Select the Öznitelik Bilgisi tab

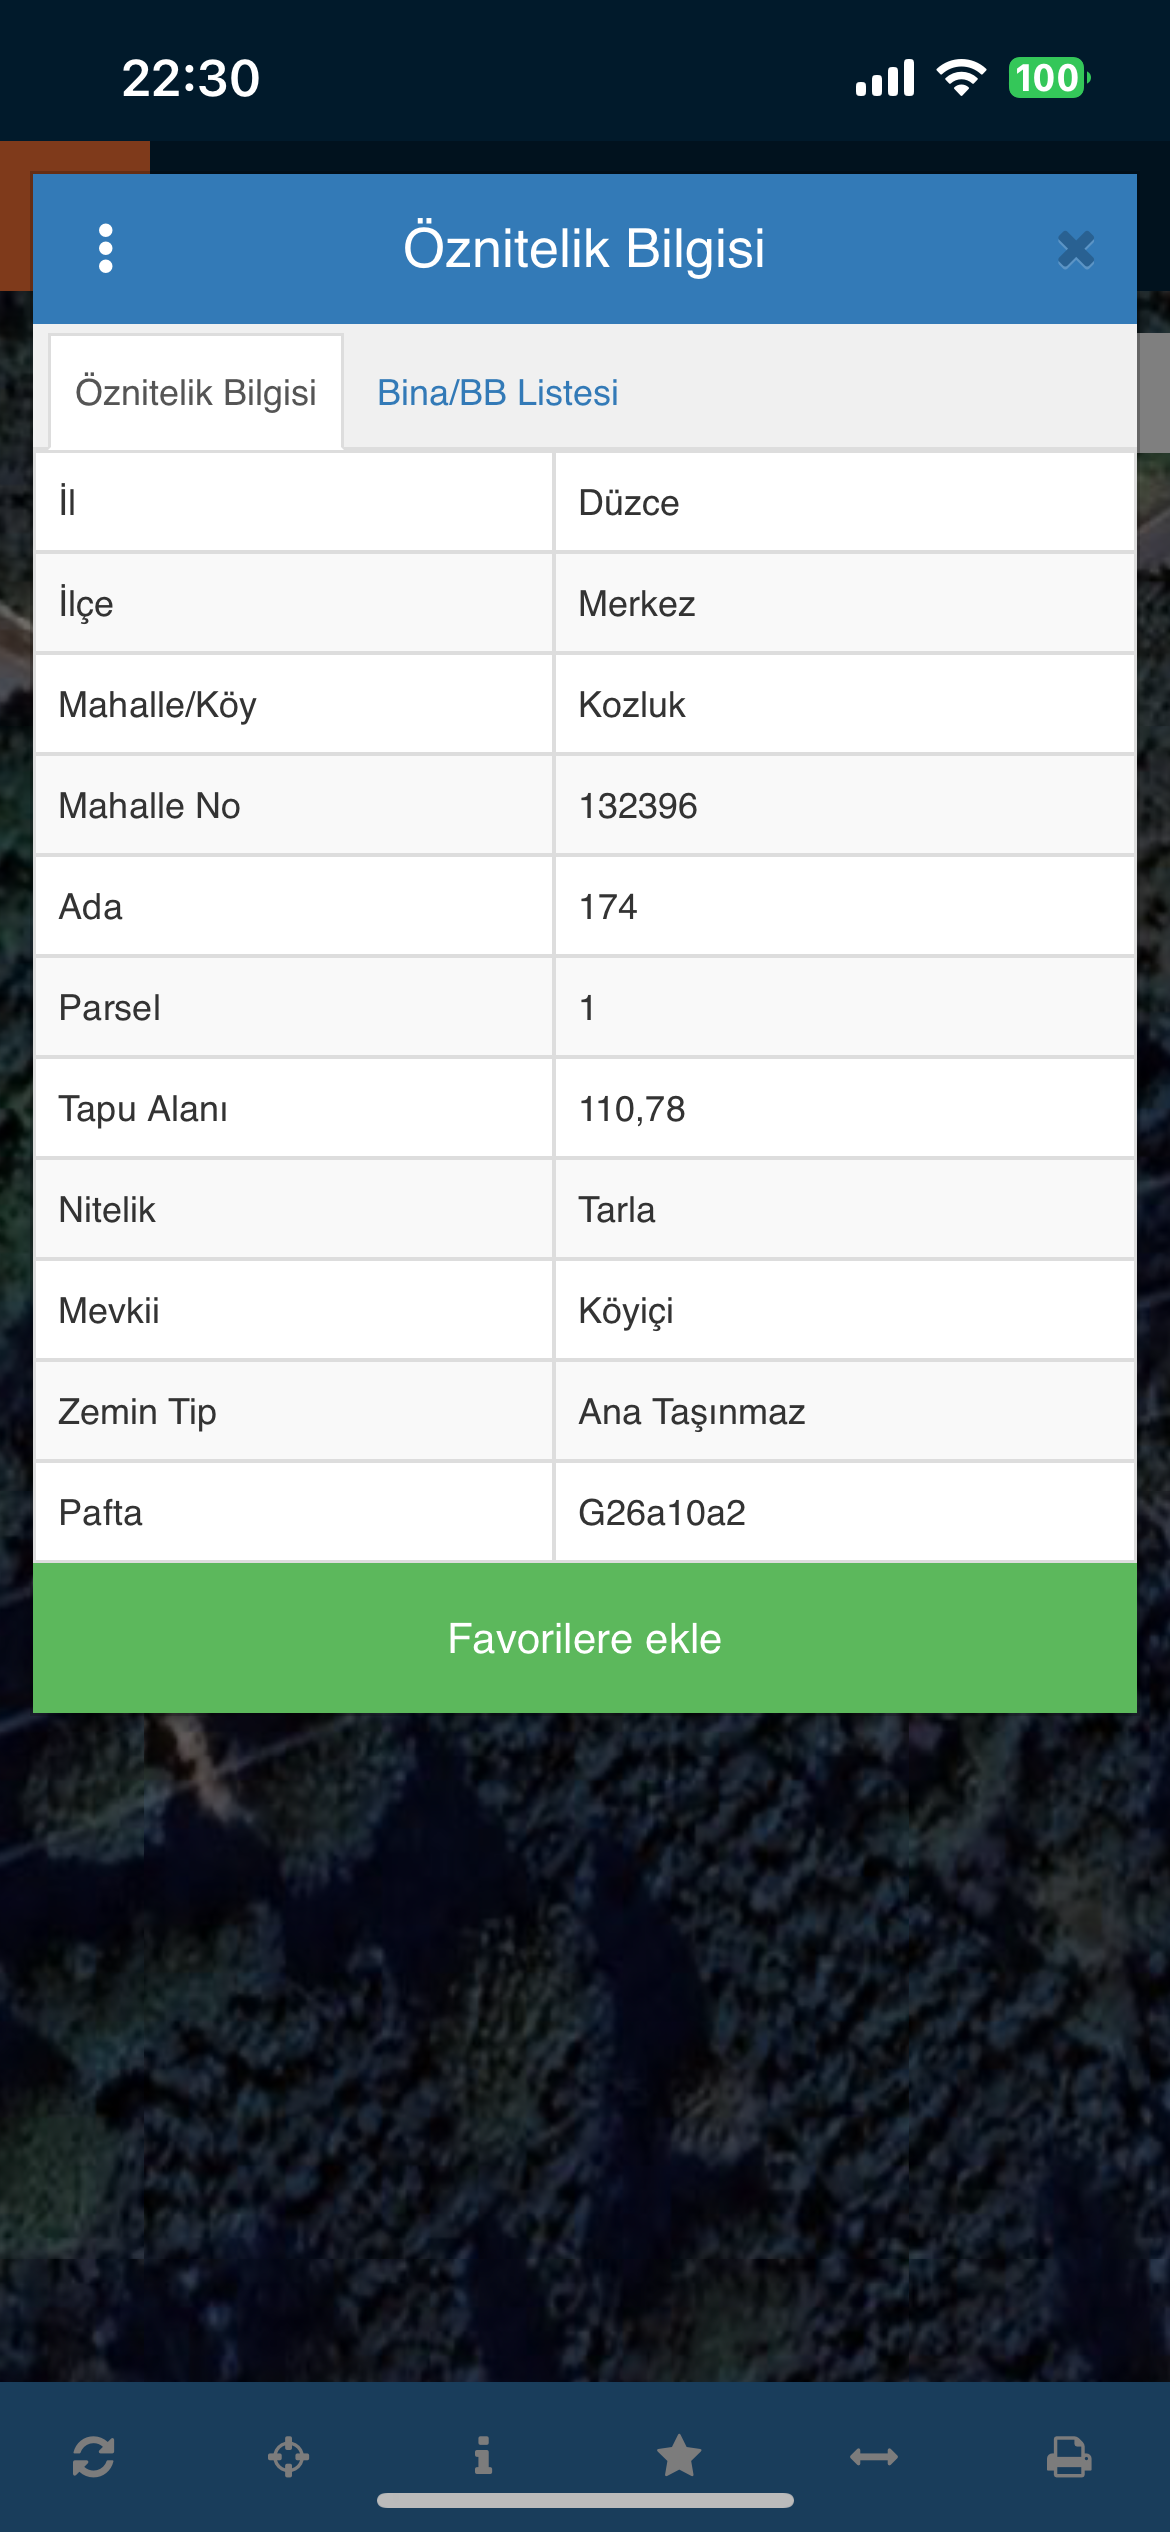click(x=196, y=393)
